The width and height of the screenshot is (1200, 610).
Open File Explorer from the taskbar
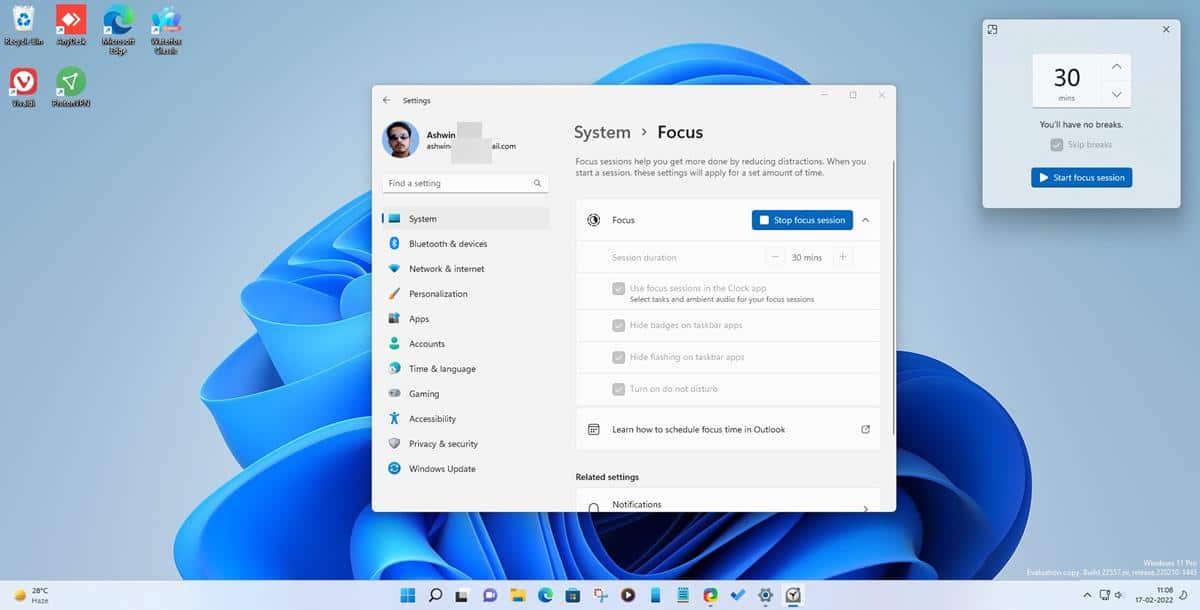point(518,595)
